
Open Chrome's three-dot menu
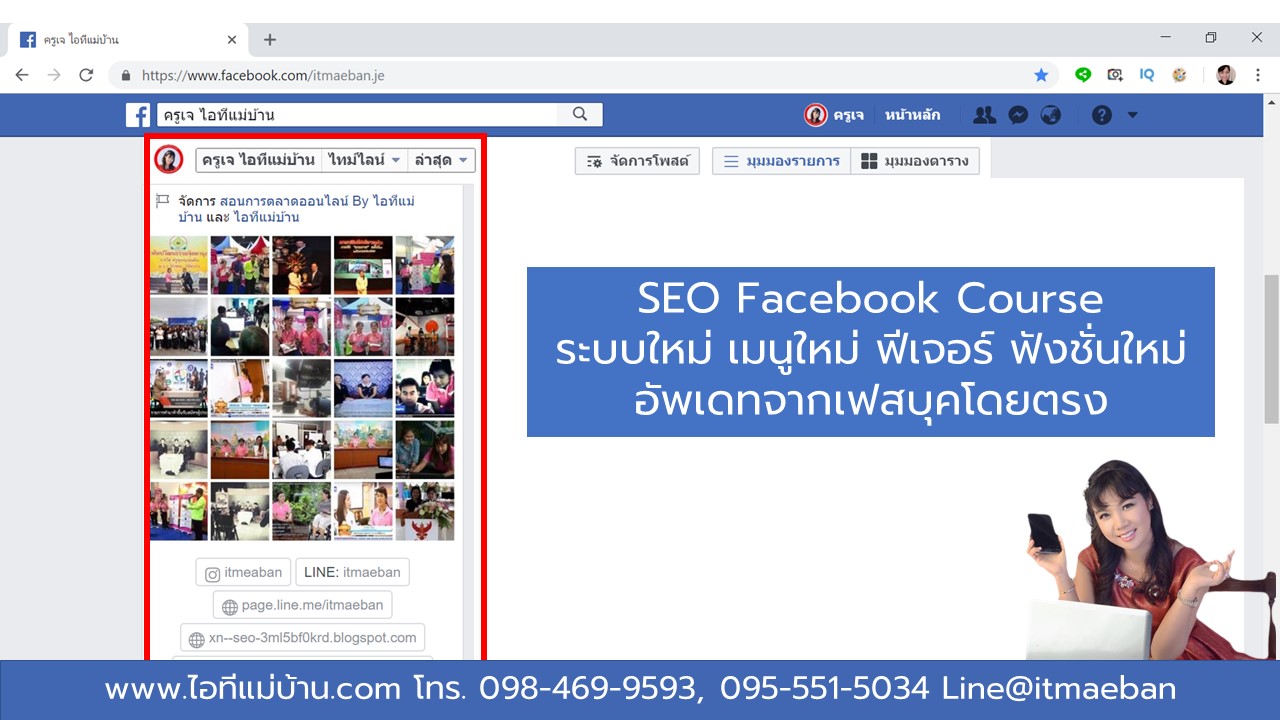(1258, 75)
